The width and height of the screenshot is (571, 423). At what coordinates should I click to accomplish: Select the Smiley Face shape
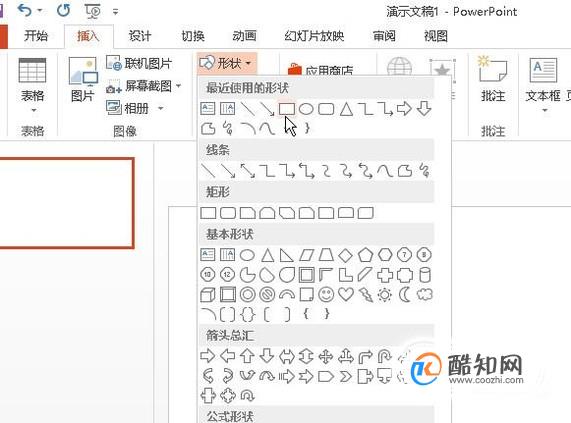point(326,294)
